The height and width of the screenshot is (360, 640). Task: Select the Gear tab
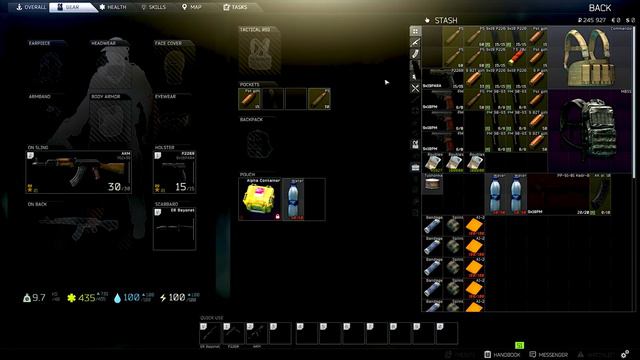[73, 7]
